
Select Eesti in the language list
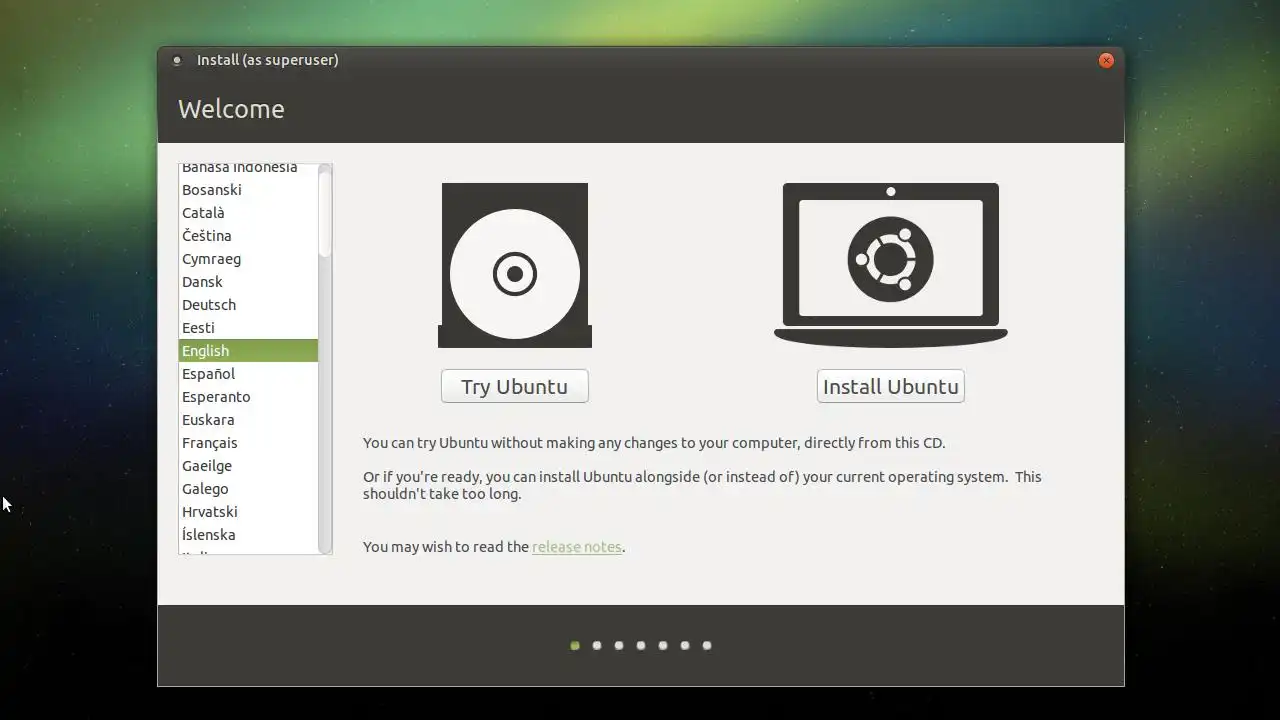coord(248,328)
